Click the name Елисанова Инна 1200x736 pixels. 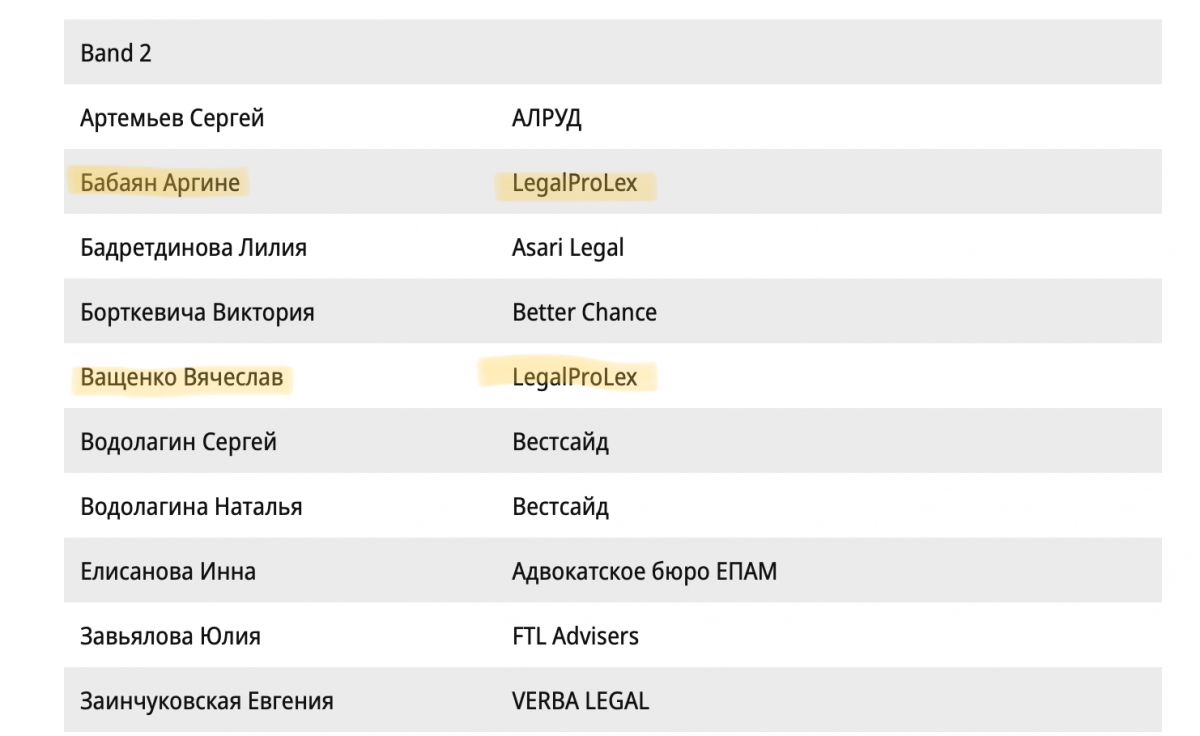(x=168, y=572)
